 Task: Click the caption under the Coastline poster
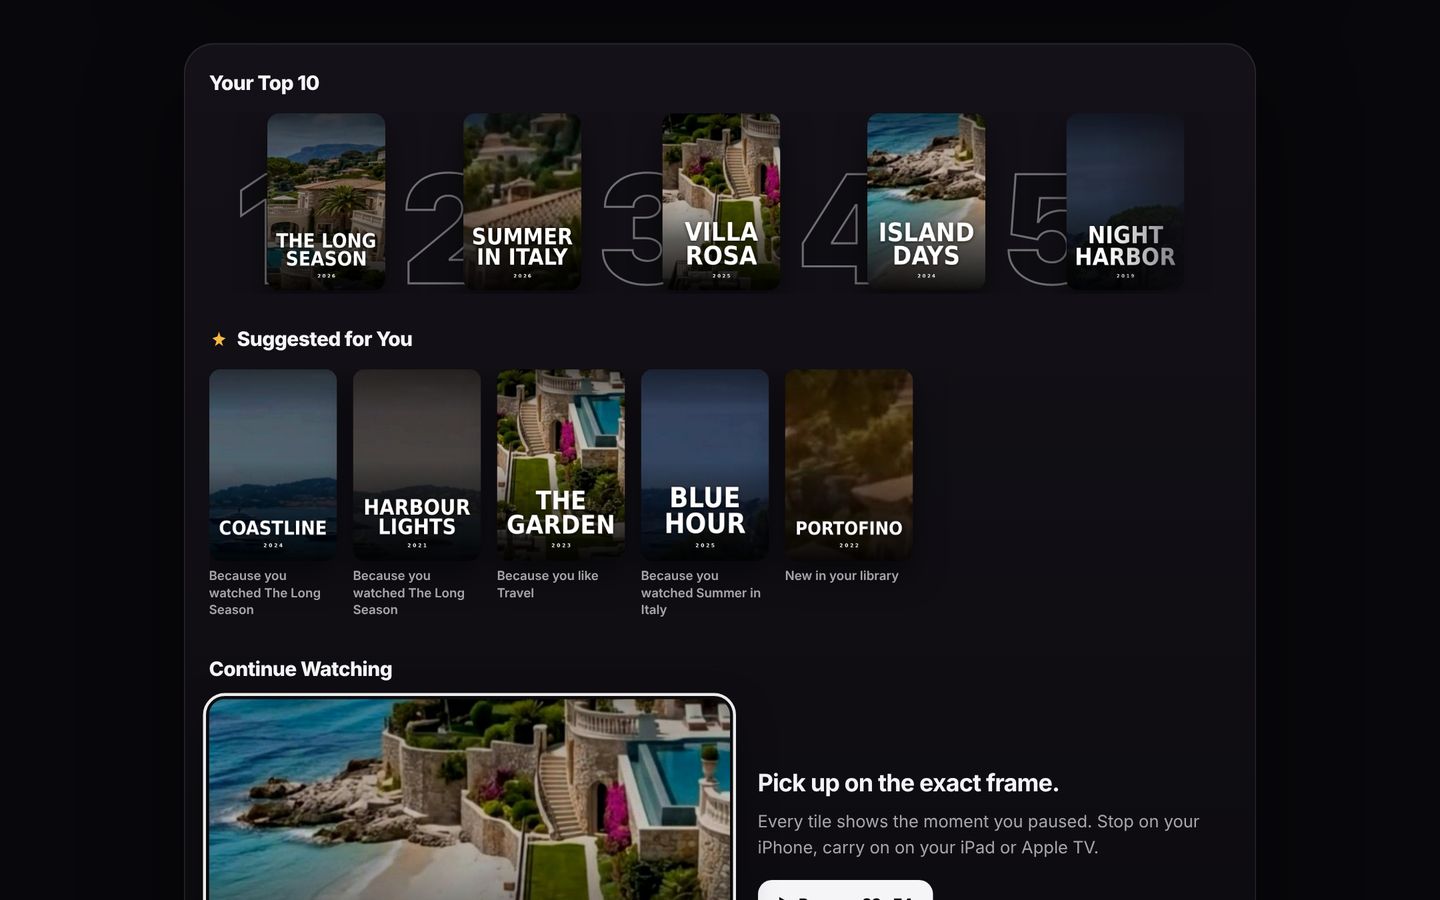[265, 593]
